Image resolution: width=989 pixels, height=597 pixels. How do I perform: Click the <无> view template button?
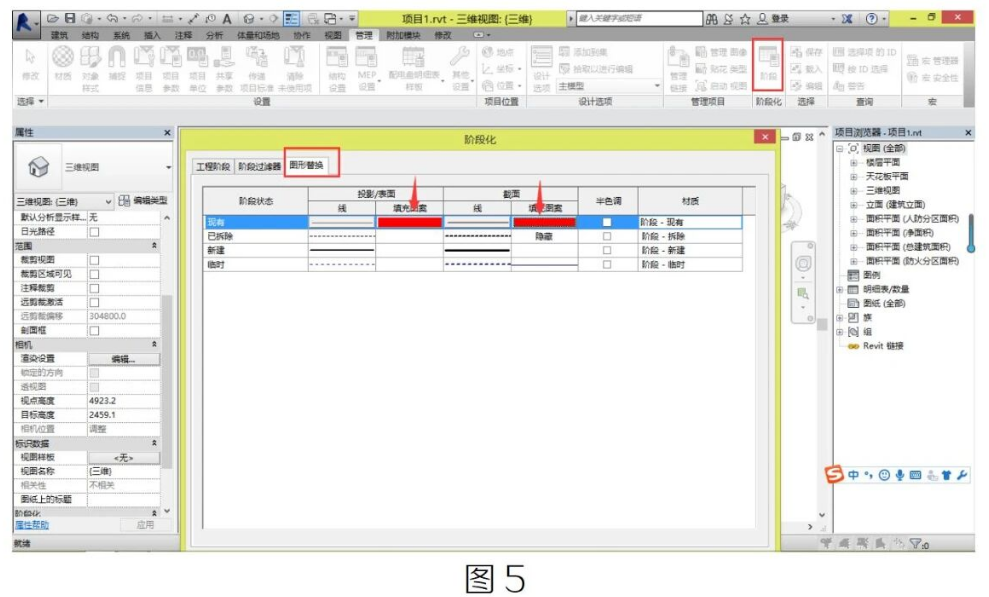(124, 458)
